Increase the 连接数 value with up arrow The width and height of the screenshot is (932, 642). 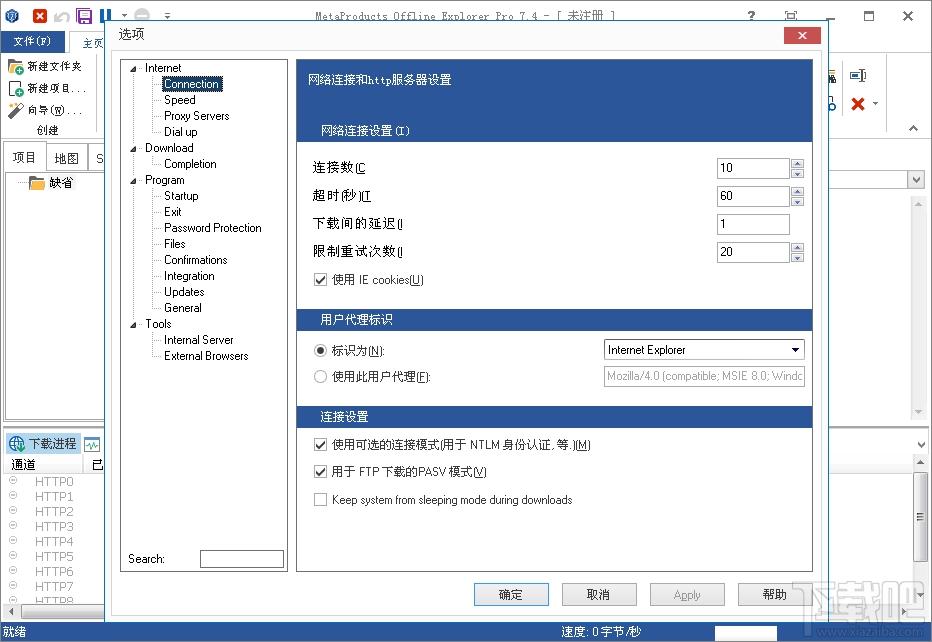798,163
